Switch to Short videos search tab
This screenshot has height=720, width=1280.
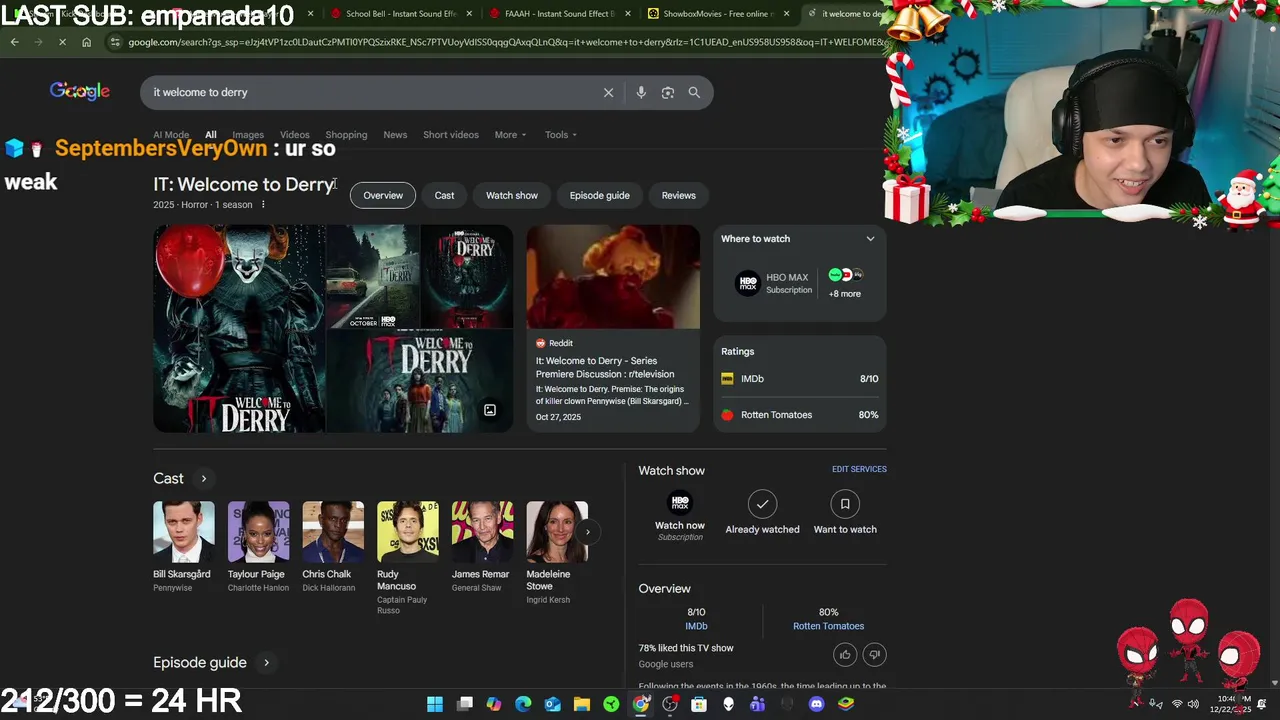click(x=451, y=135)
